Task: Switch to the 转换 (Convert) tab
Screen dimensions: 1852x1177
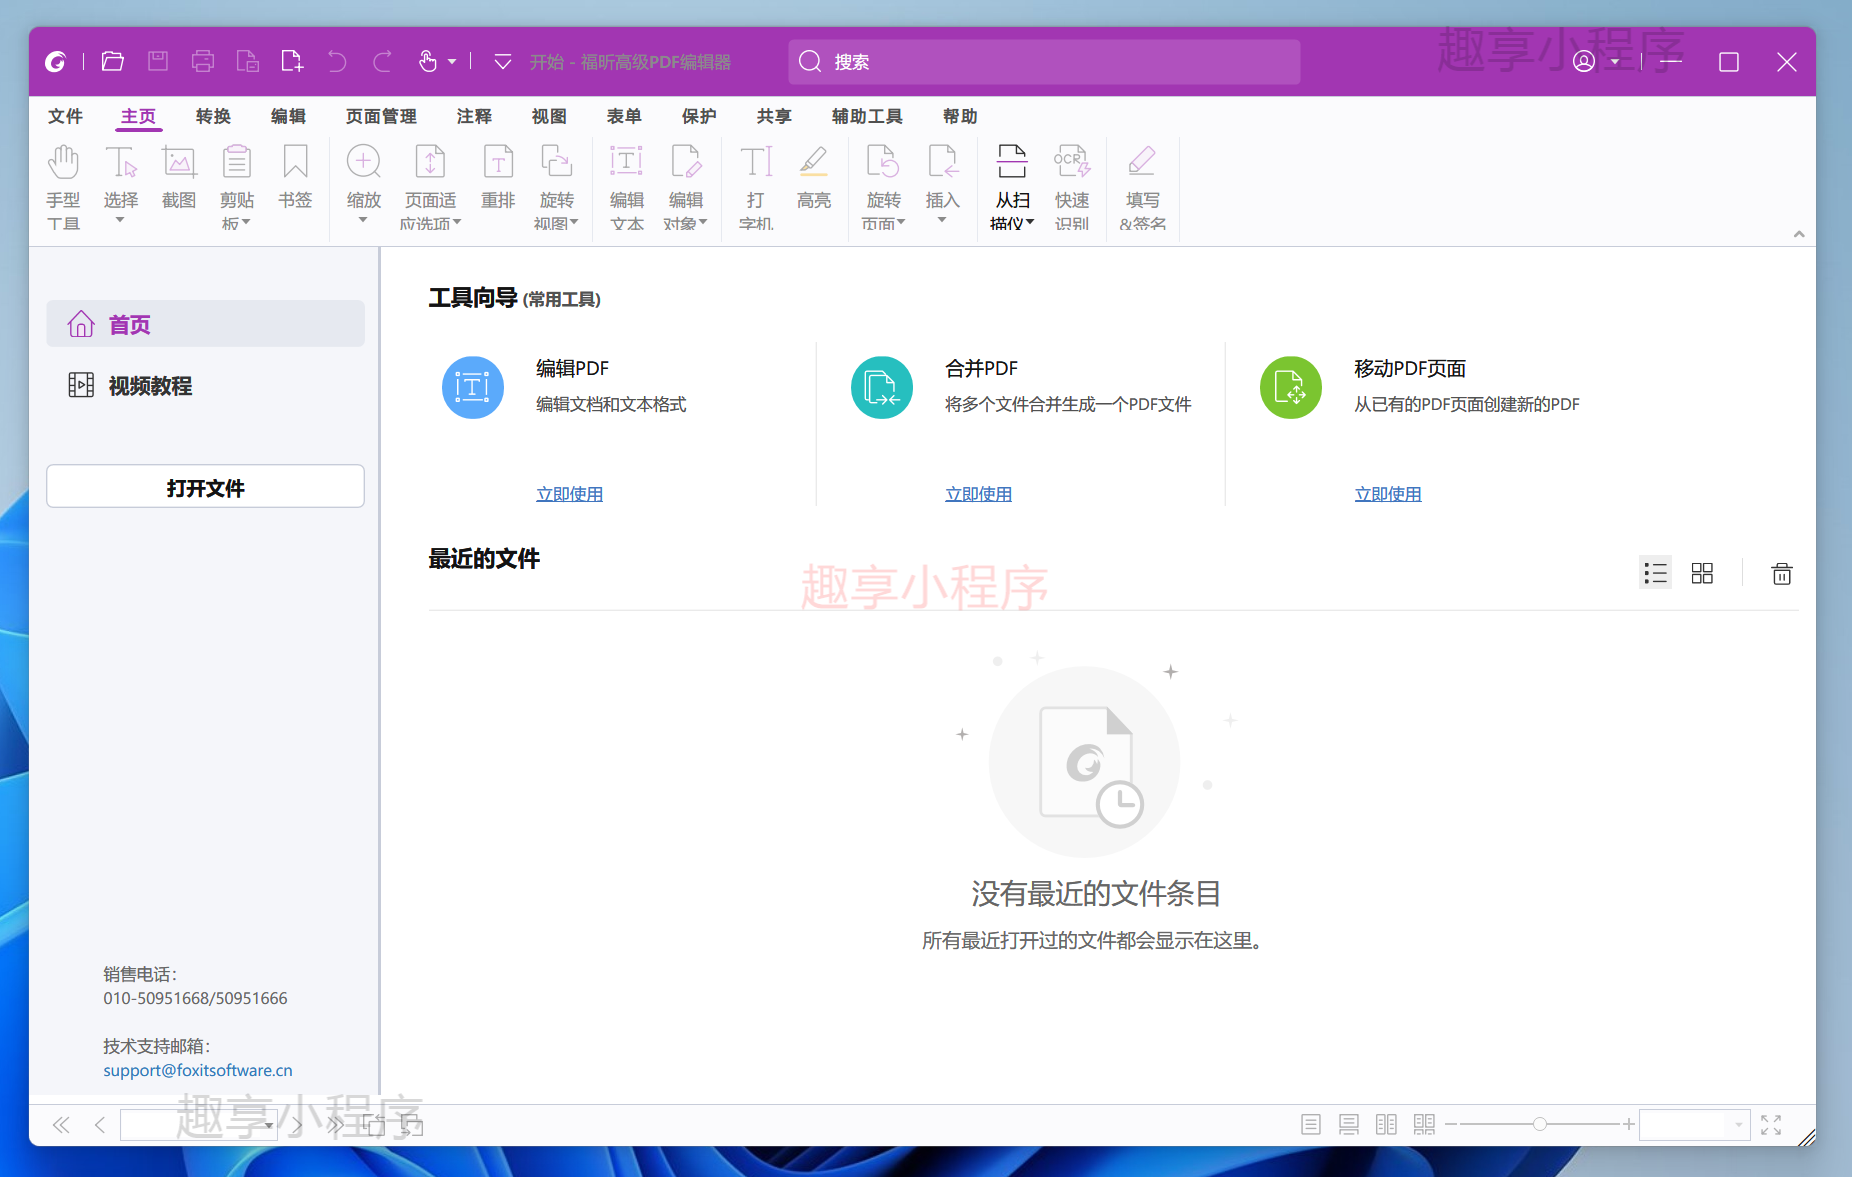Action: [213, 116]
